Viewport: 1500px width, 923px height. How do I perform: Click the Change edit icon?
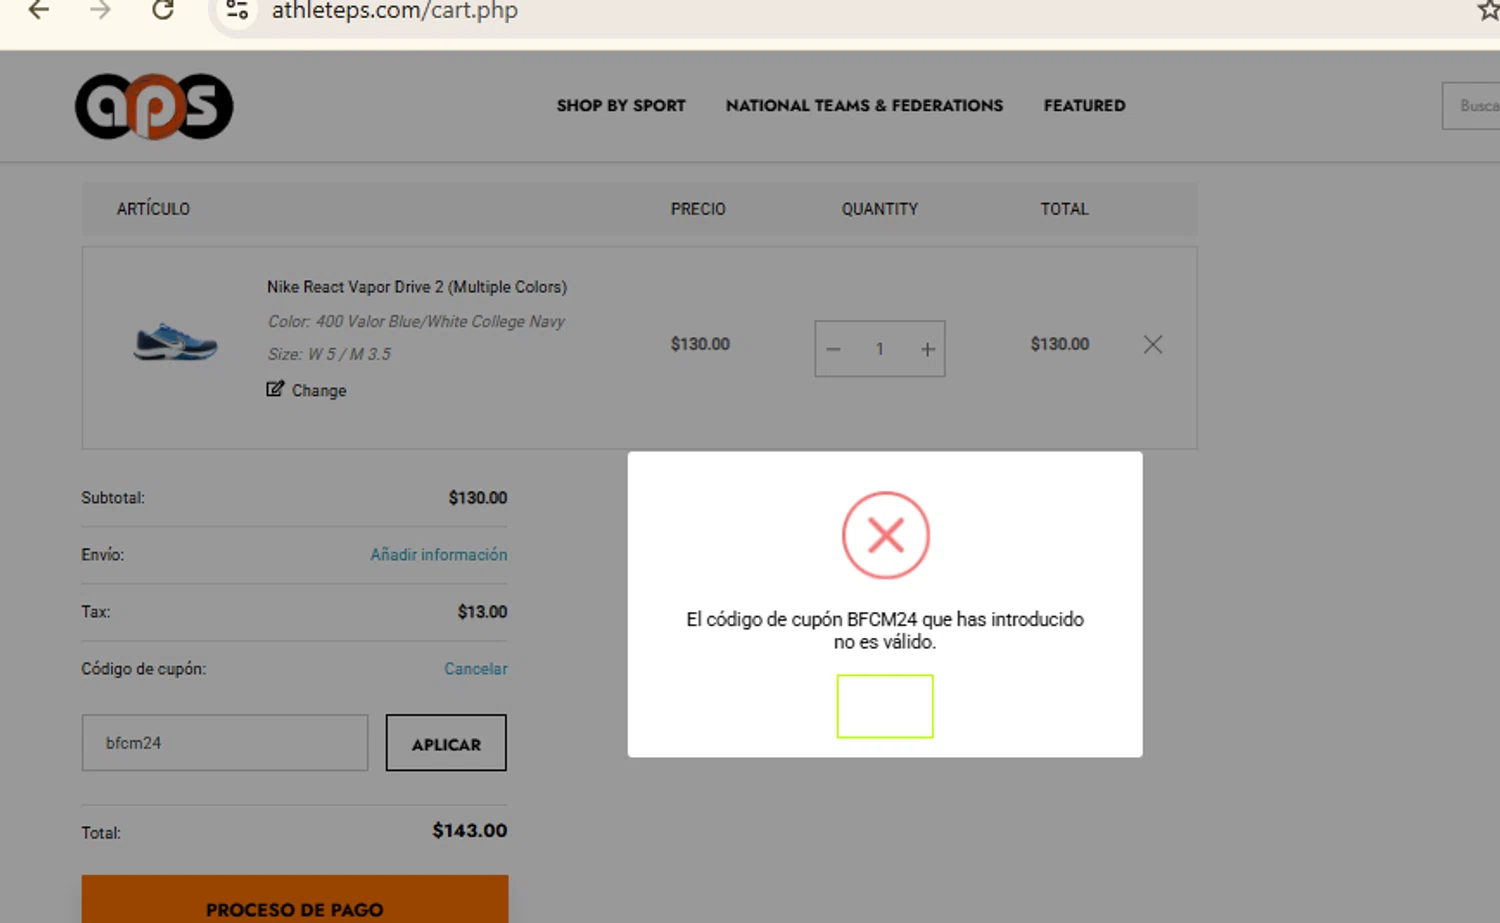[275, 389]
